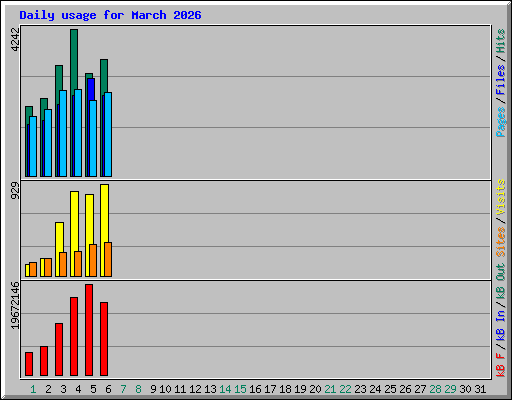The width and height of the screenshot is (512, 400).
Task: Click the Files legend label
Action: (x=500, y=80)
